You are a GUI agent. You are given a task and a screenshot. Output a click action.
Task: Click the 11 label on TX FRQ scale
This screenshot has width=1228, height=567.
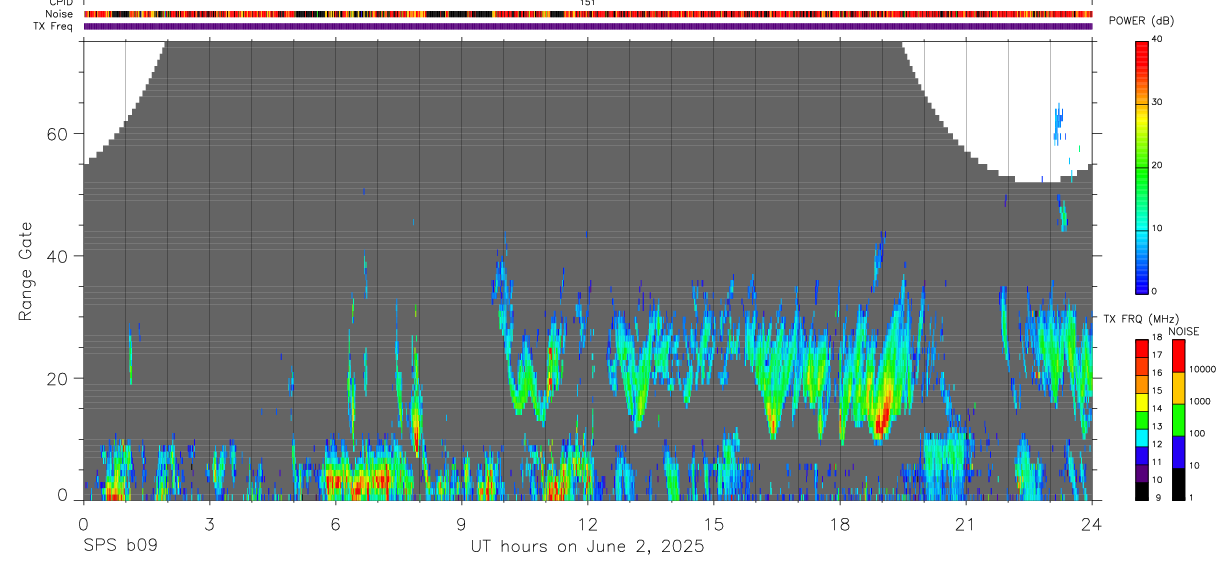(x=1157, y=463)
